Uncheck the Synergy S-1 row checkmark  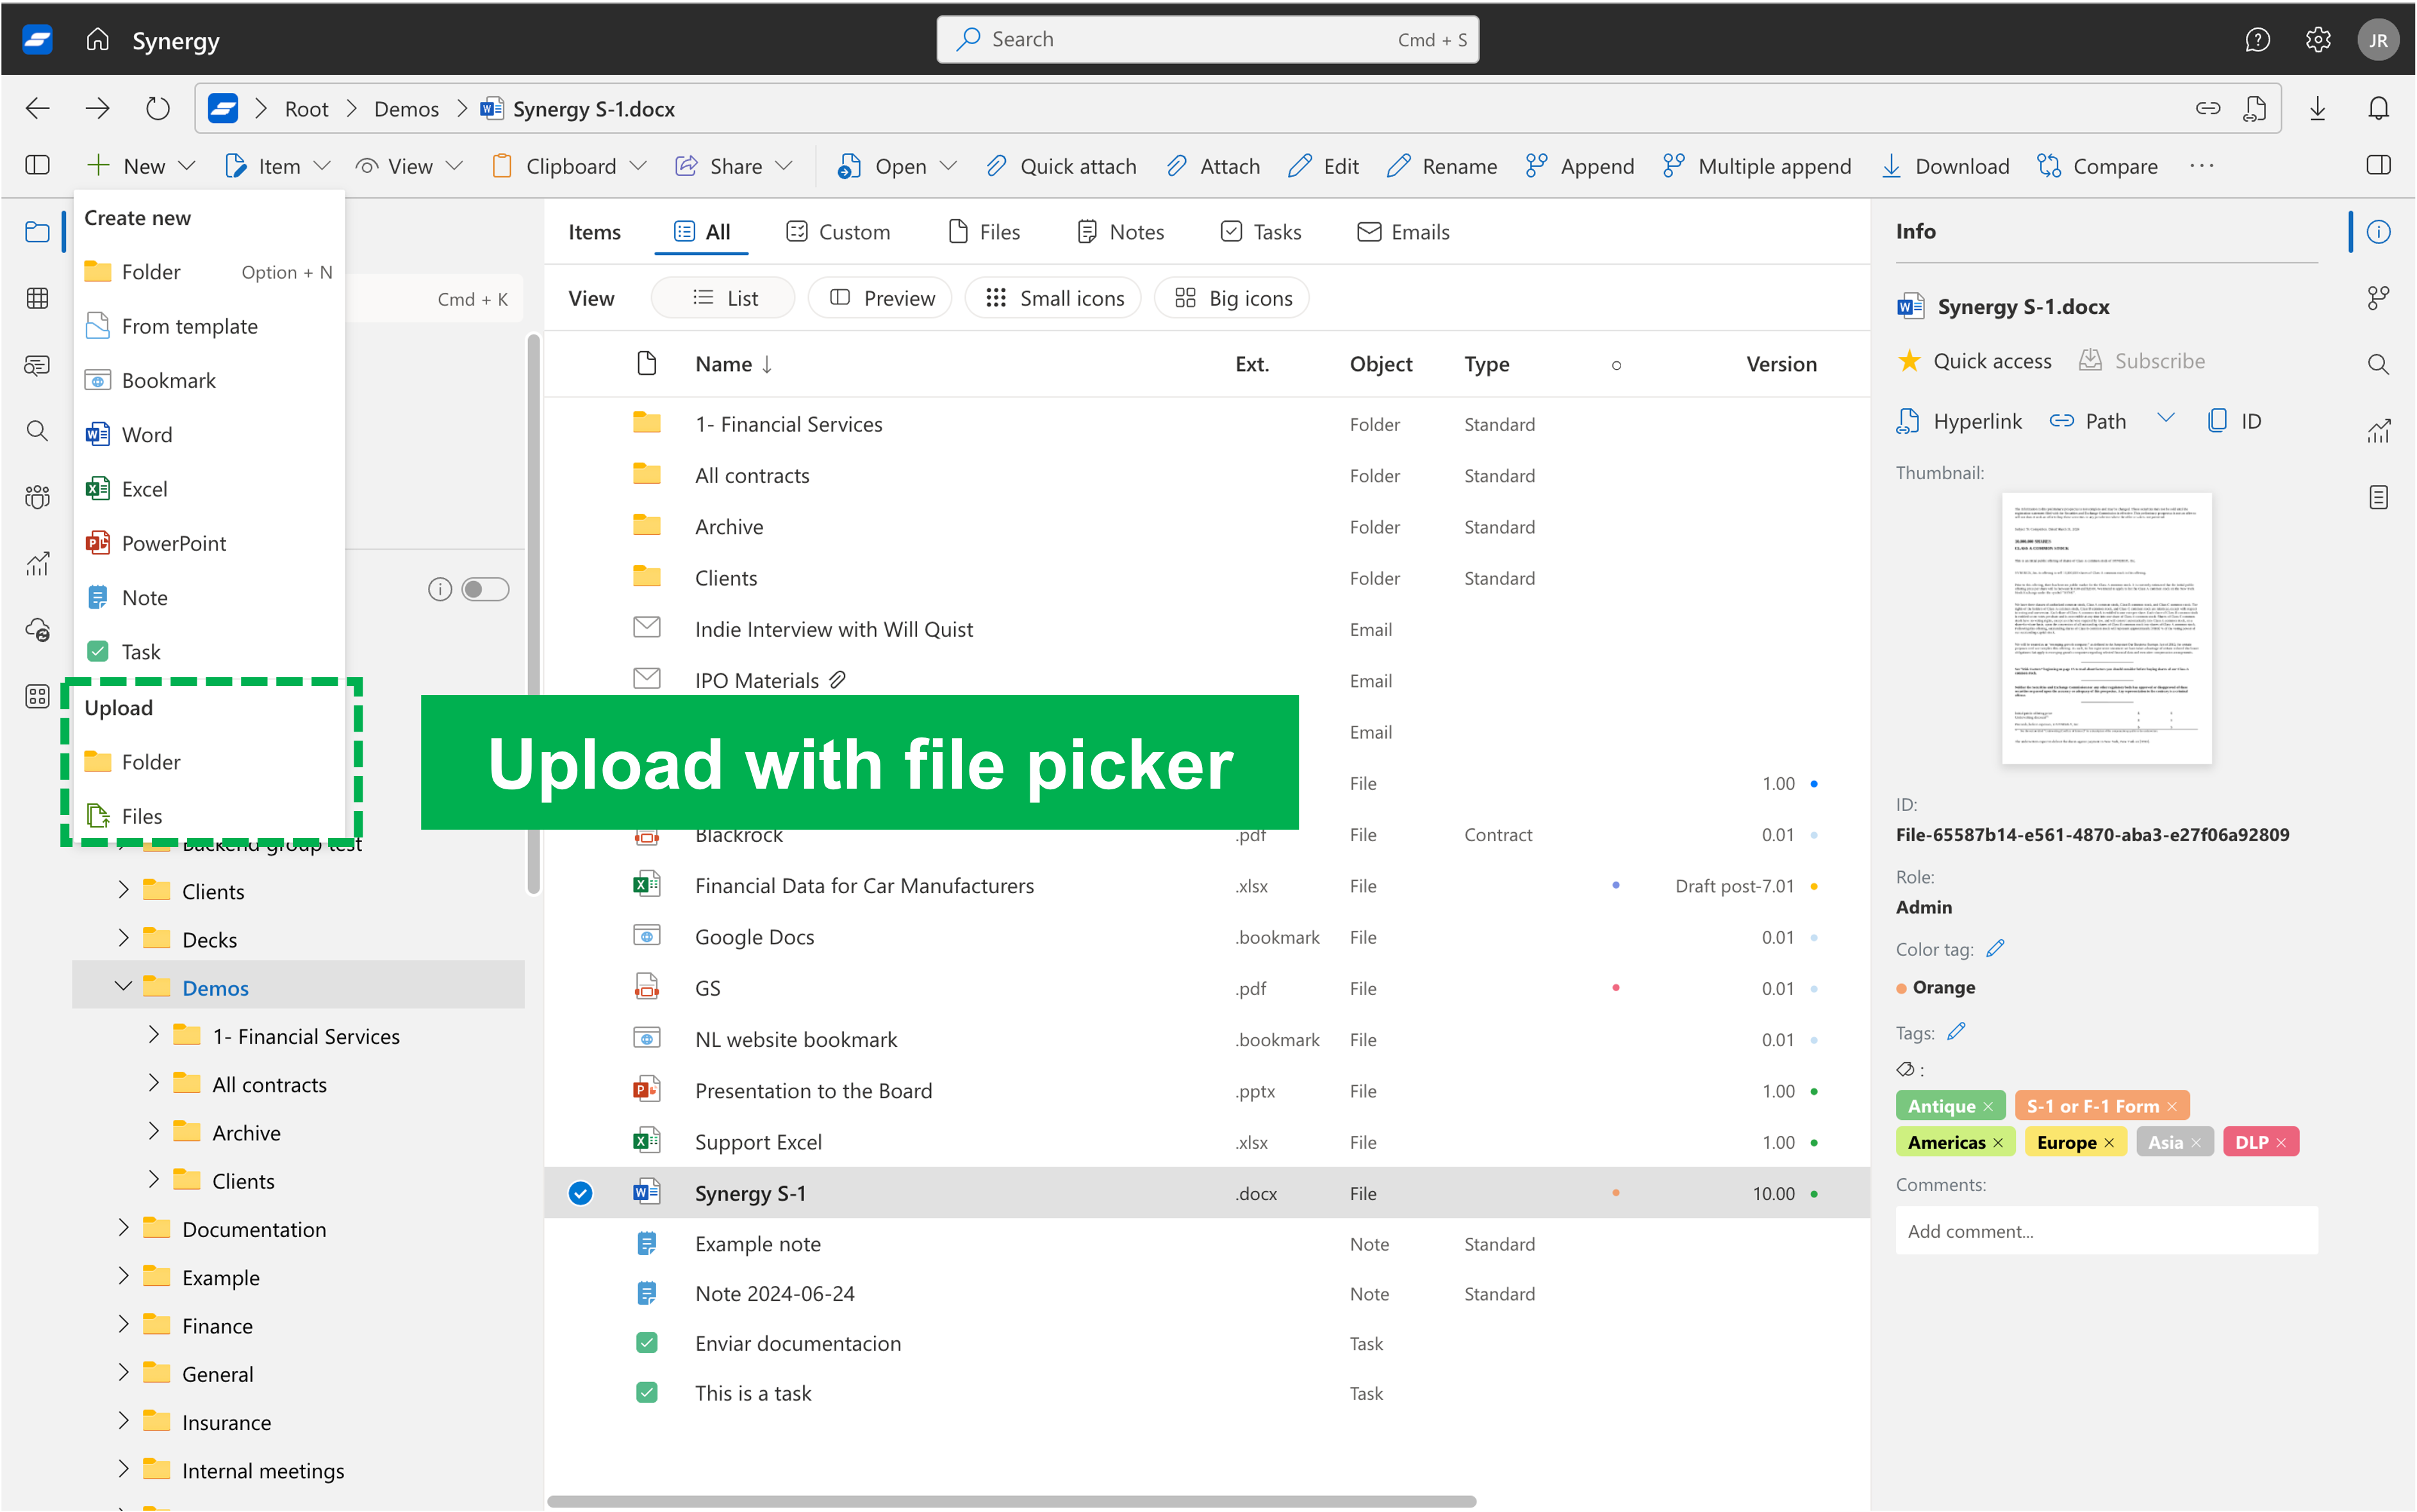[580, 1192]
